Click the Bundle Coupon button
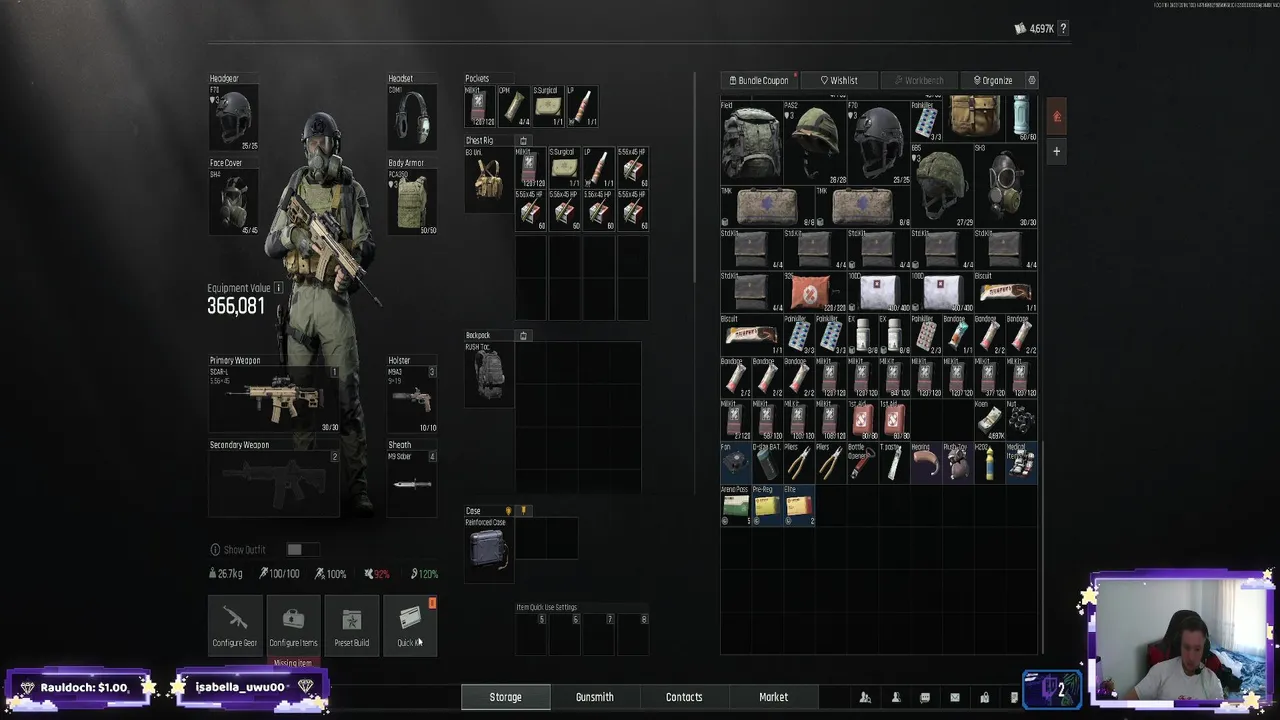The width and height of the screenshot is (1280, 720). tap(759, 80)
